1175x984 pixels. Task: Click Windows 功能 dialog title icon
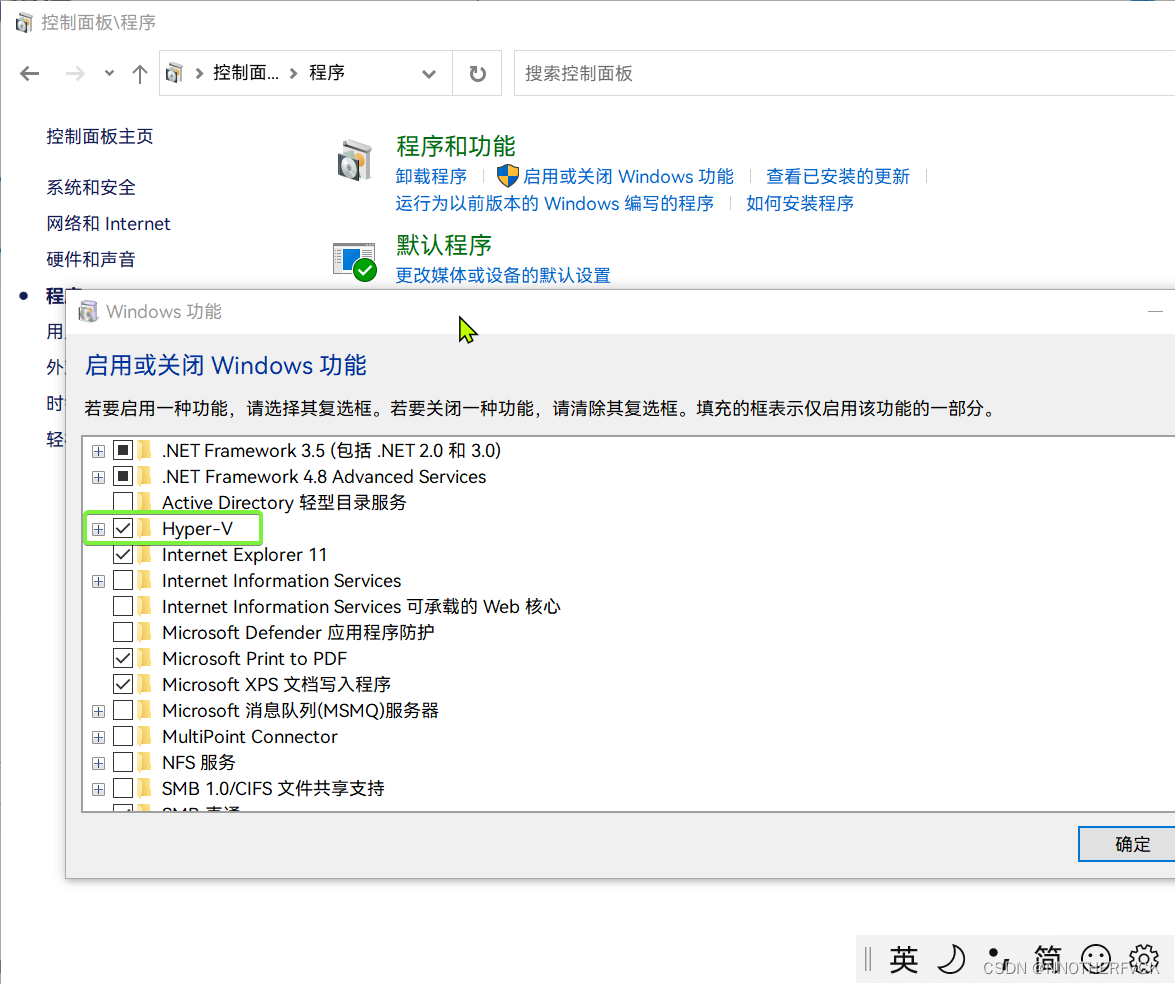point(88,311)
